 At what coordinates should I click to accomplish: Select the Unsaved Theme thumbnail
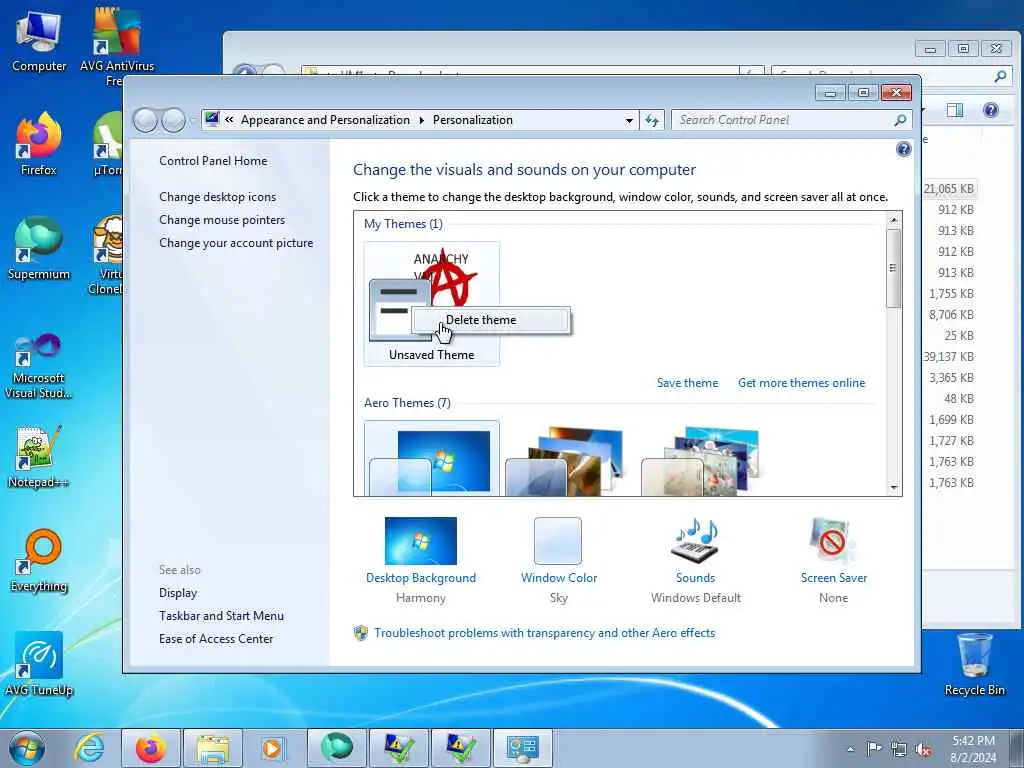[432, 304]
